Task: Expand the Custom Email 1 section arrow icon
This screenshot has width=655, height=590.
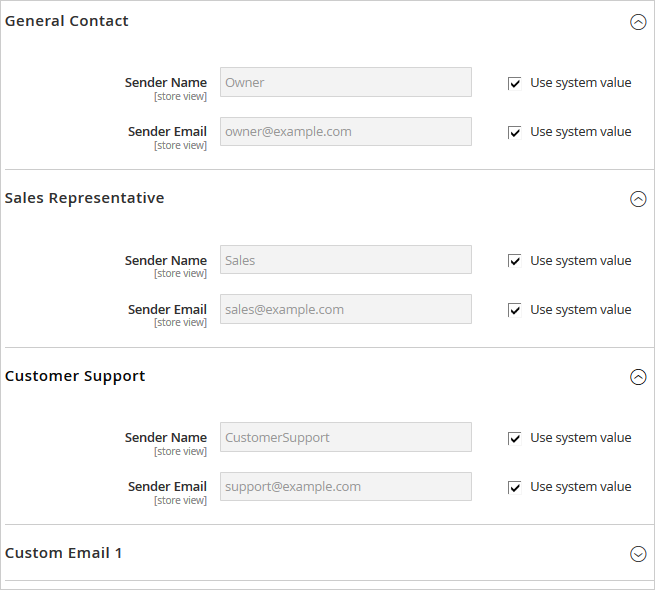Action: pyautogui.click(x=638, y=554)
